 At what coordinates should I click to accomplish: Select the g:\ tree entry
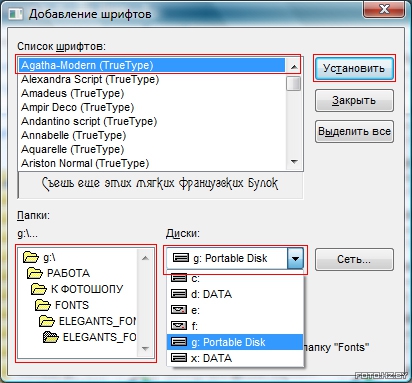(49, 257)
